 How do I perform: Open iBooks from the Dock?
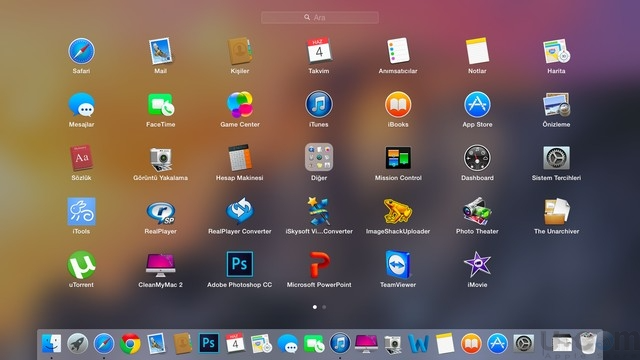point(471,343)
